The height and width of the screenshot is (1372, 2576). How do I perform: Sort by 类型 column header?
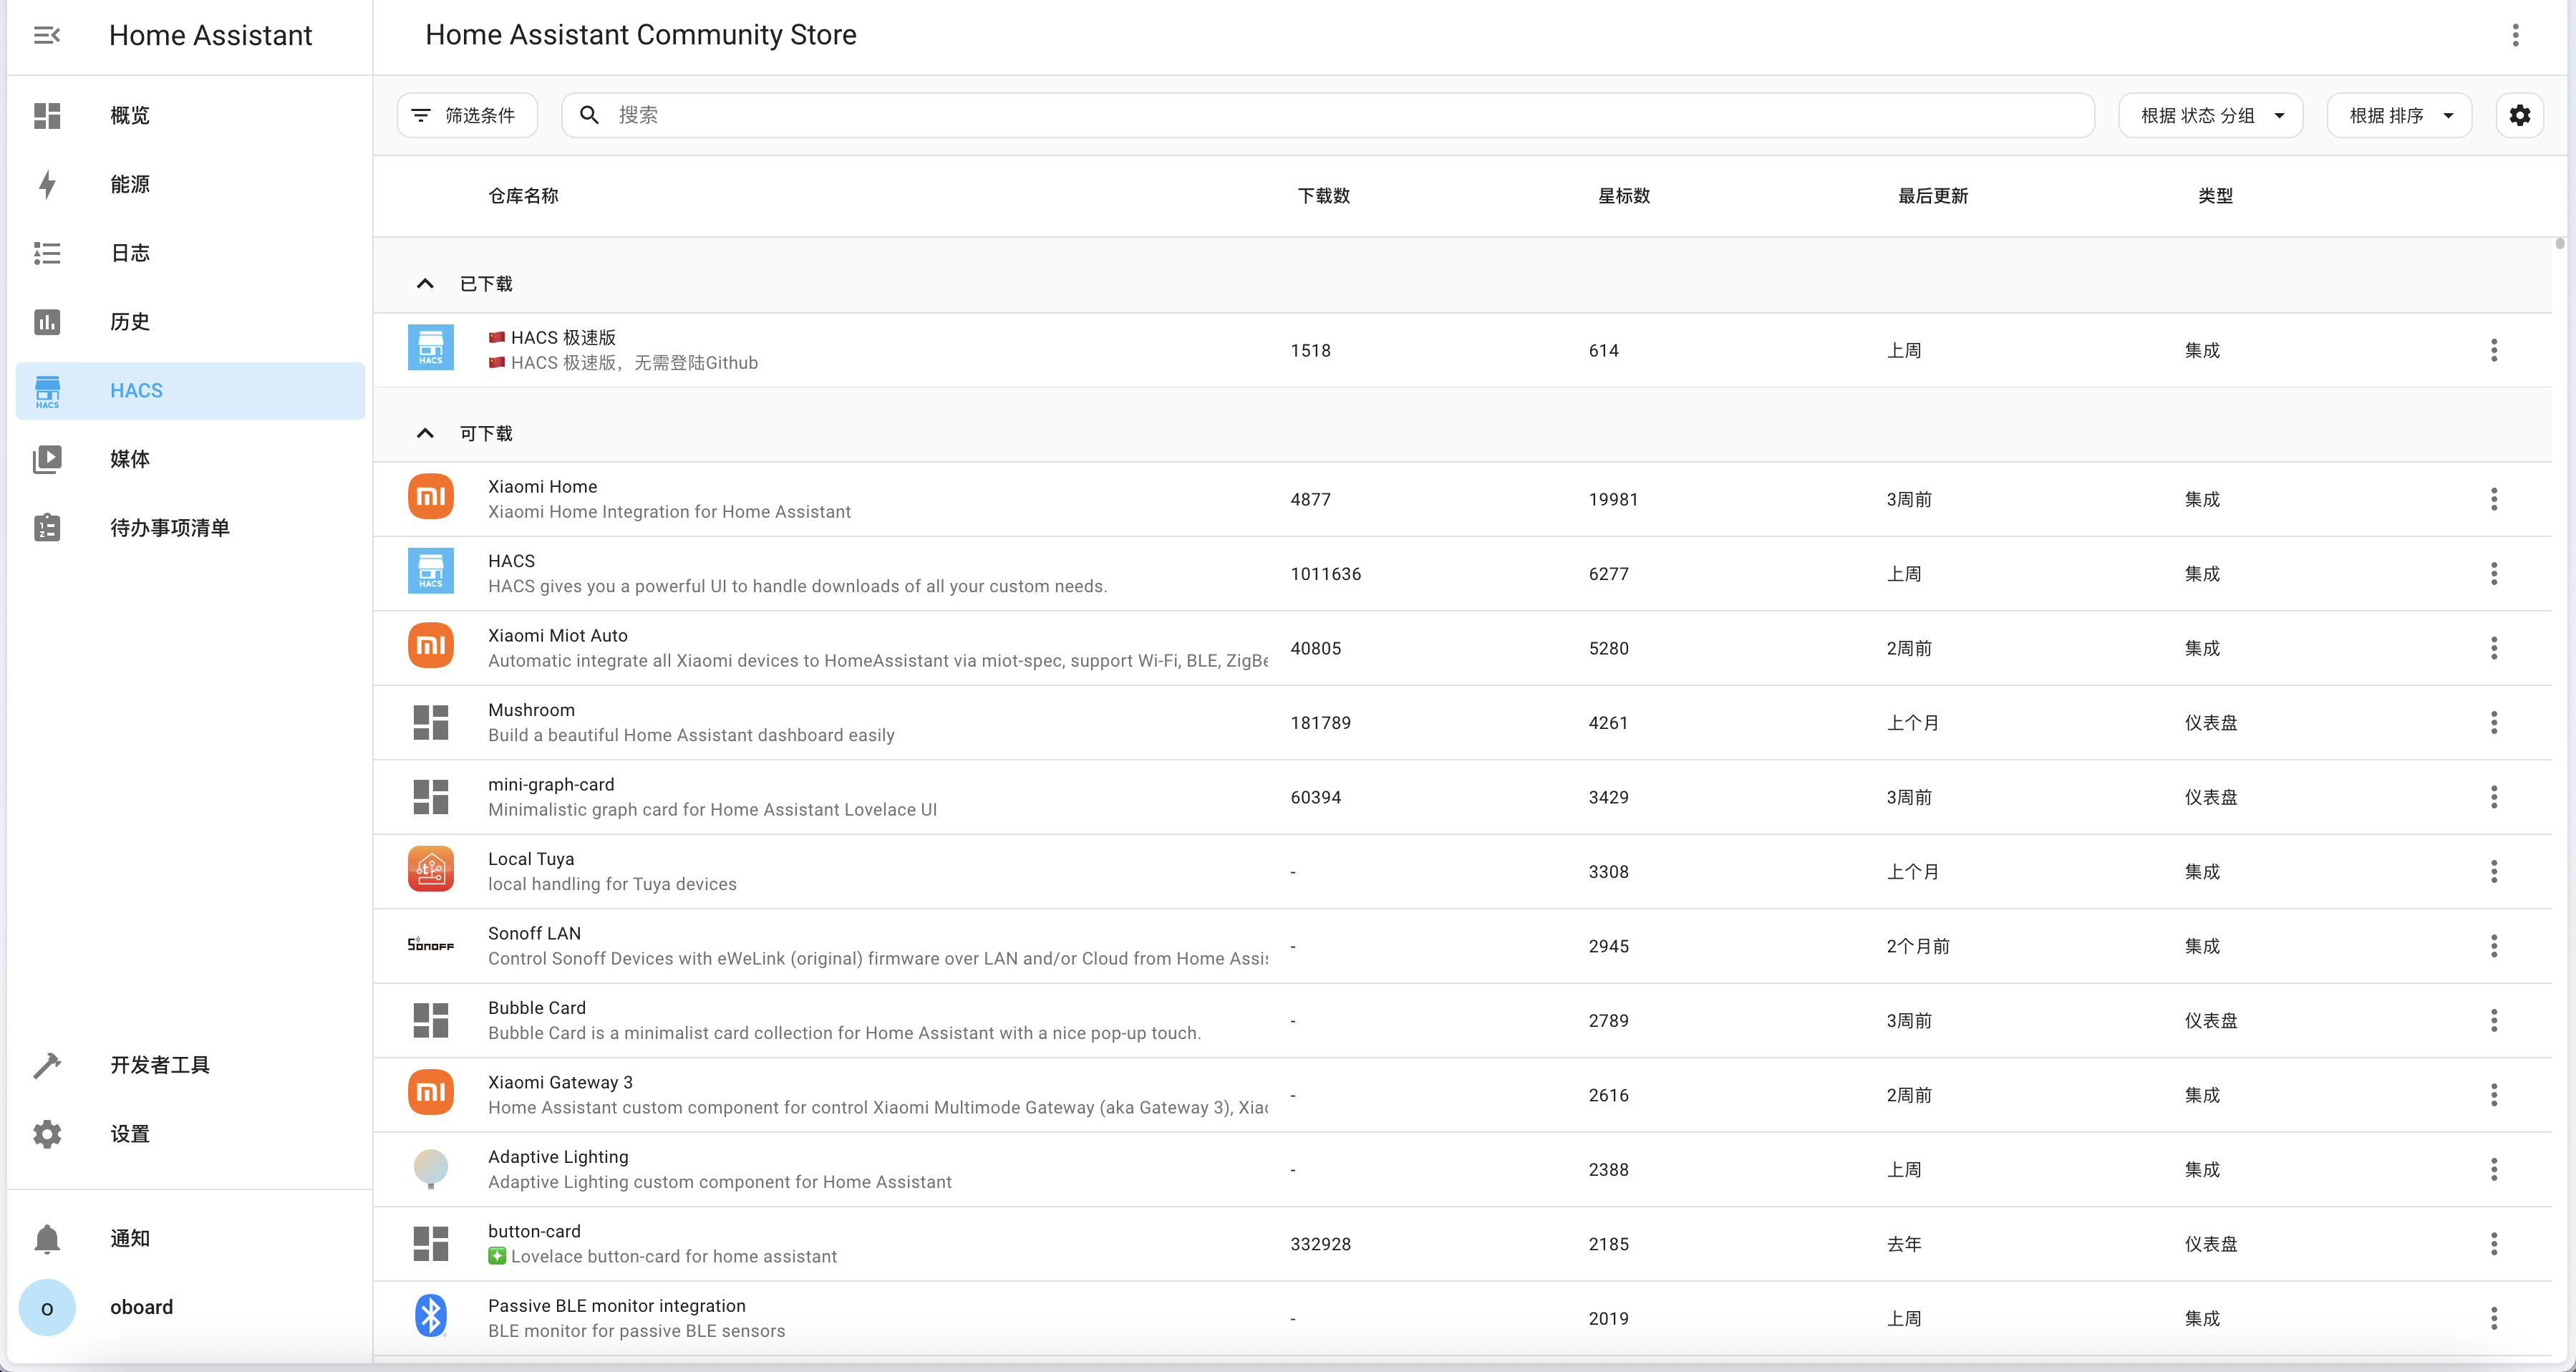[x=2215, y=196]
